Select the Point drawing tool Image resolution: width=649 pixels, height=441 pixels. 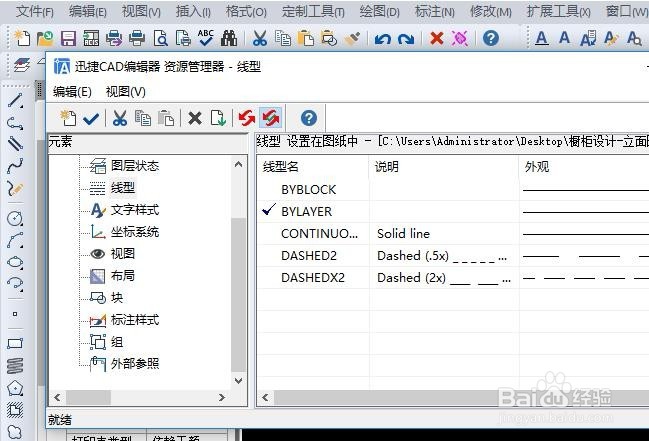click(15, 314)
